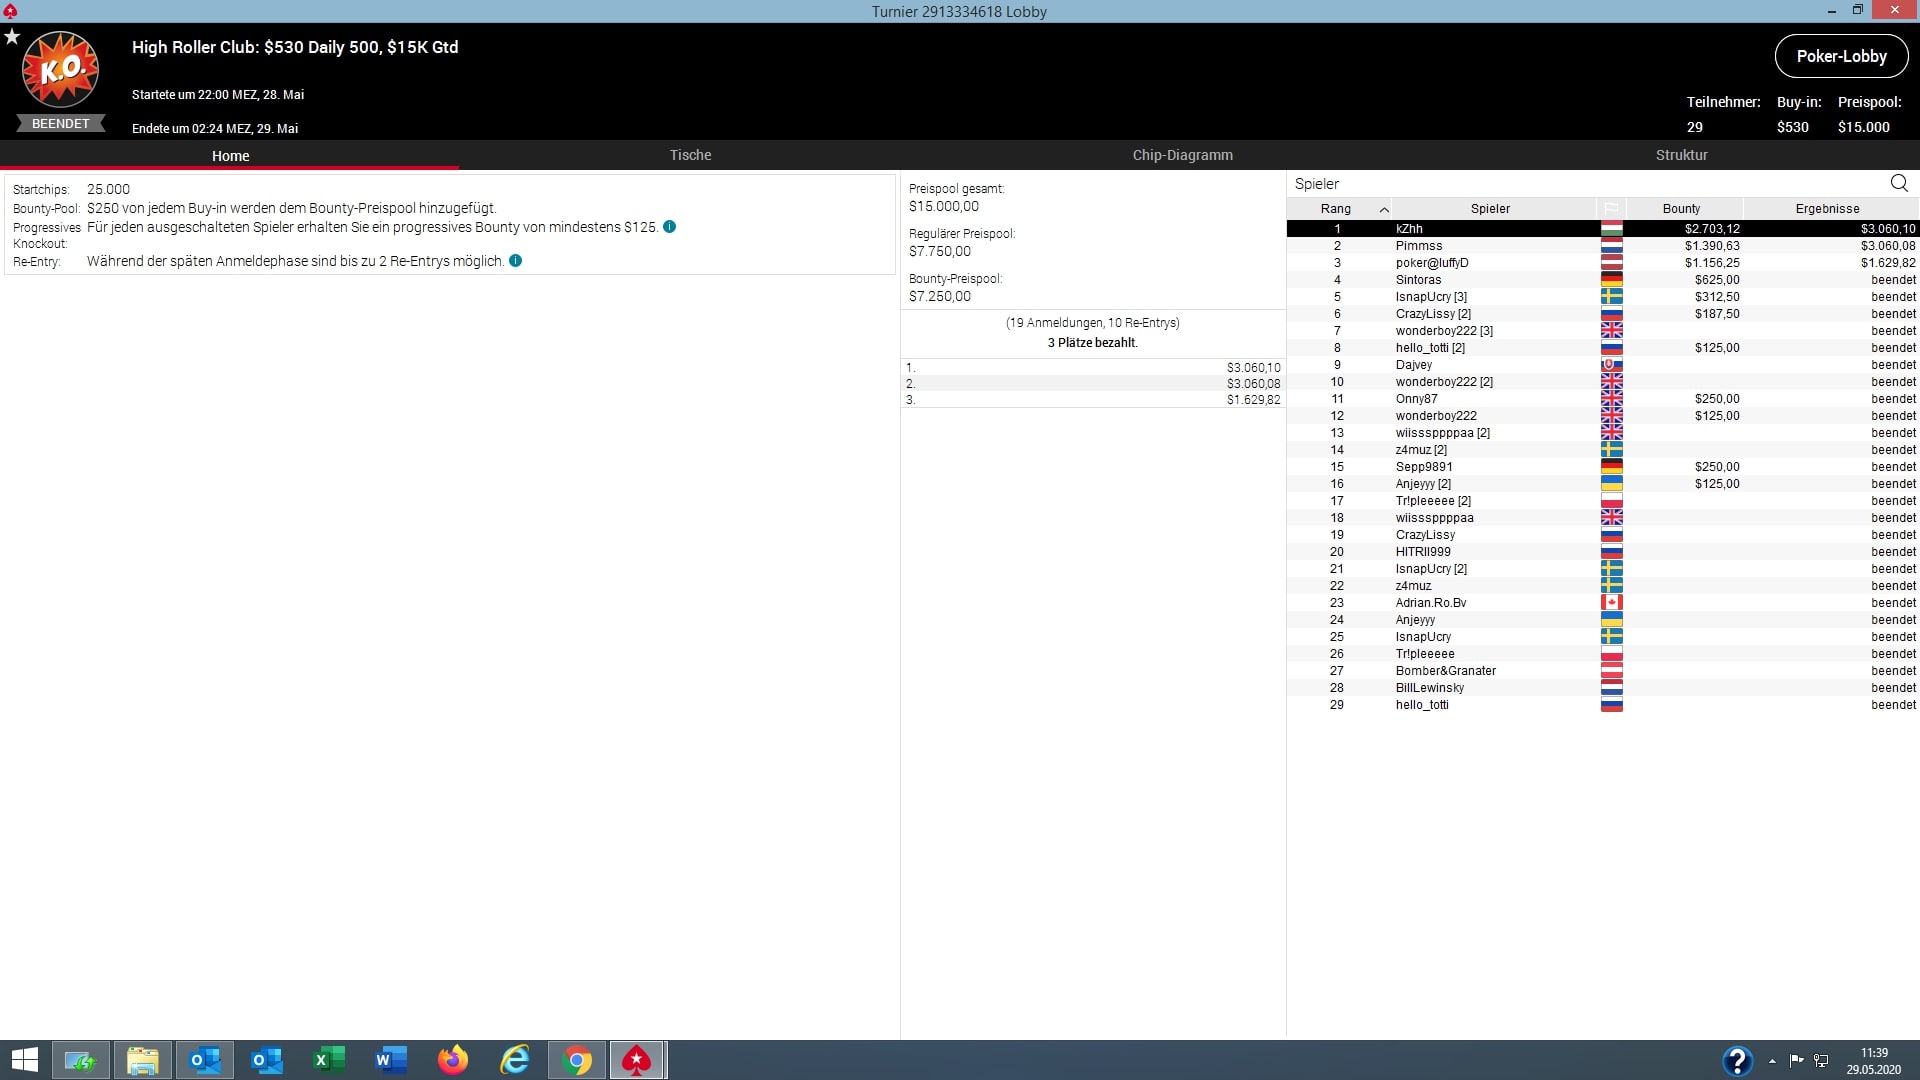Open PokerStars from the taskbar
This screenshot has width=1920, height=1080.
coord(637,1060)
